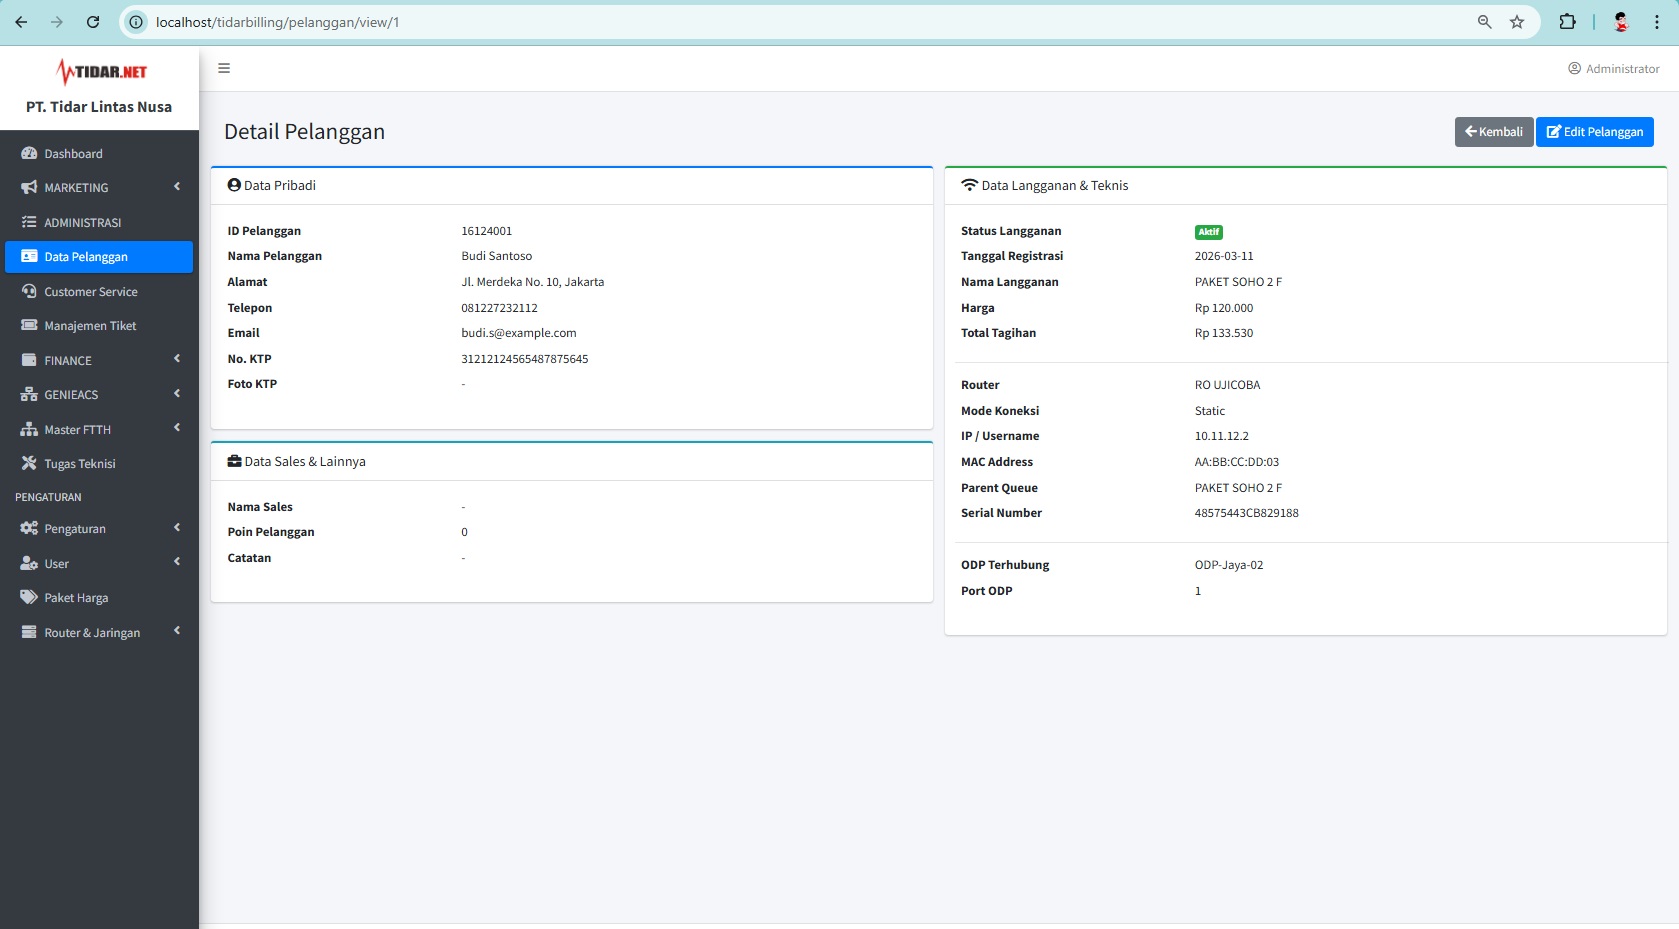Expand the FINANCE menu chevron
The height and width of the screenshot is (929, 1679).
pyautogui.click(x=177, y=359)
